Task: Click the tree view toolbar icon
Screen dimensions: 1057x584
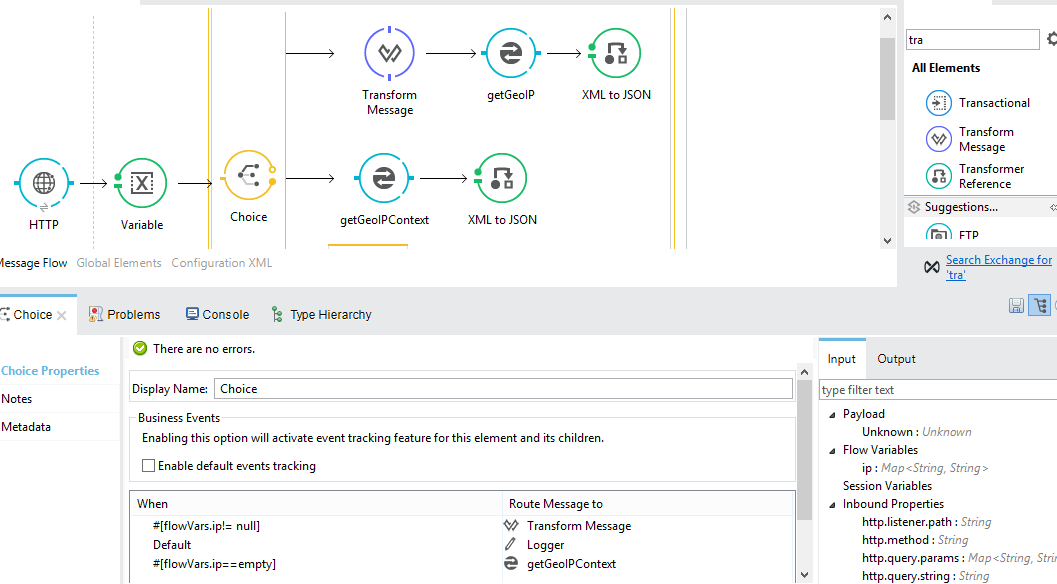Action: pyautogui.click(x=1040, y=305)
